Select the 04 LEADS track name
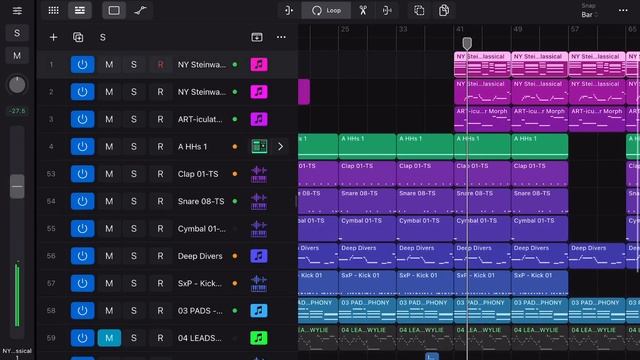 pyautogui.click(x=200, y=338)
